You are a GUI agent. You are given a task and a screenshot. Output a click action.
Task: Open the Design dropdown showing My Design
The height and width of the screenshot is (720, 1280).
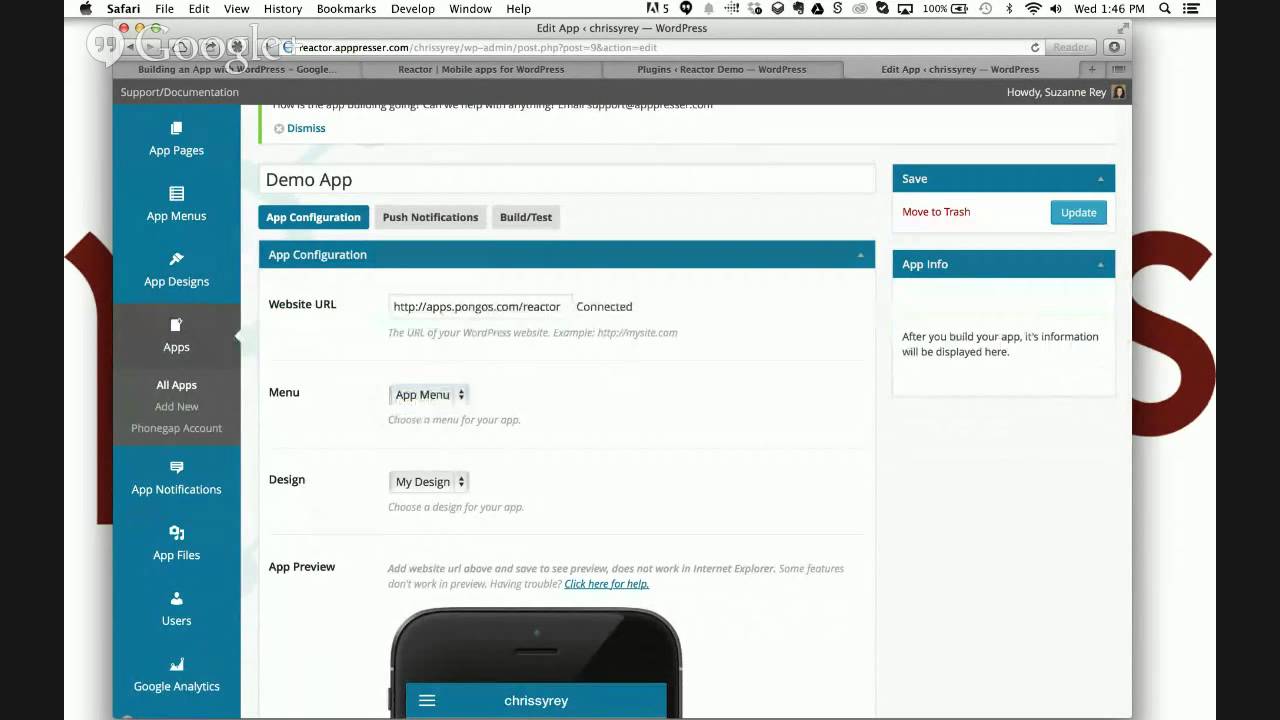429,482
